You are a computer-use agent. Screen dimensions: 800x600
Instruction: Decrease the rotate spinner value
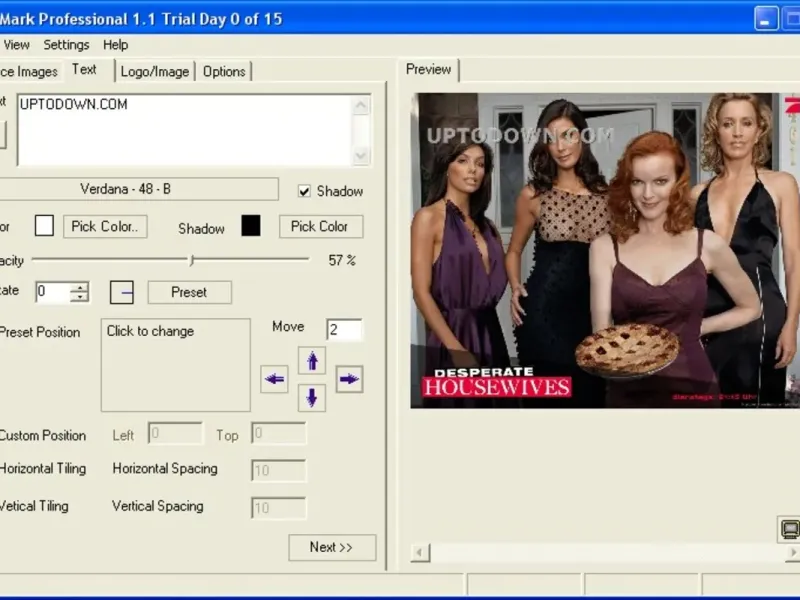[80, 297]
